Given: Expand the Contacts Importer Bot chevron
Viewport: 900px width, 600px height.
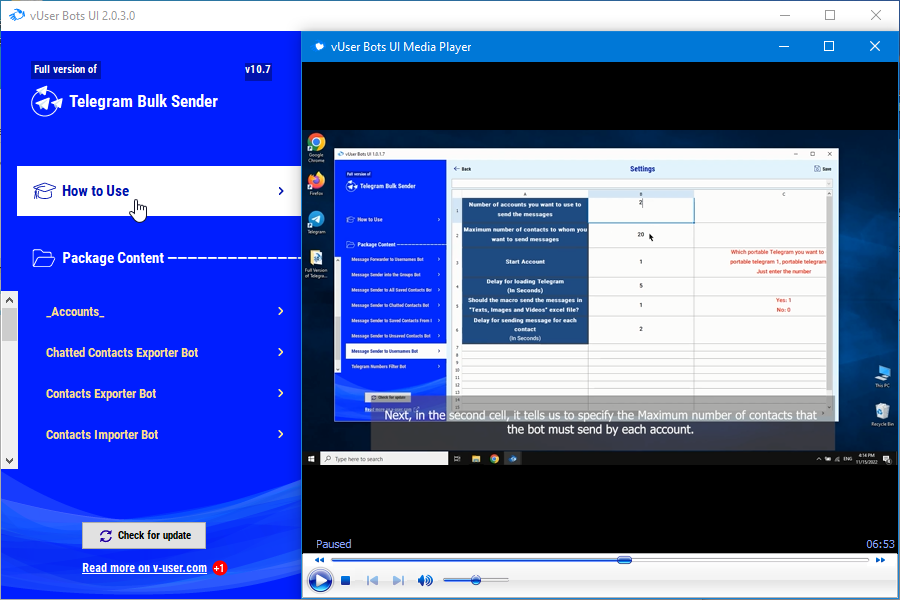Looking at the screenshot, I should (281, 434).
